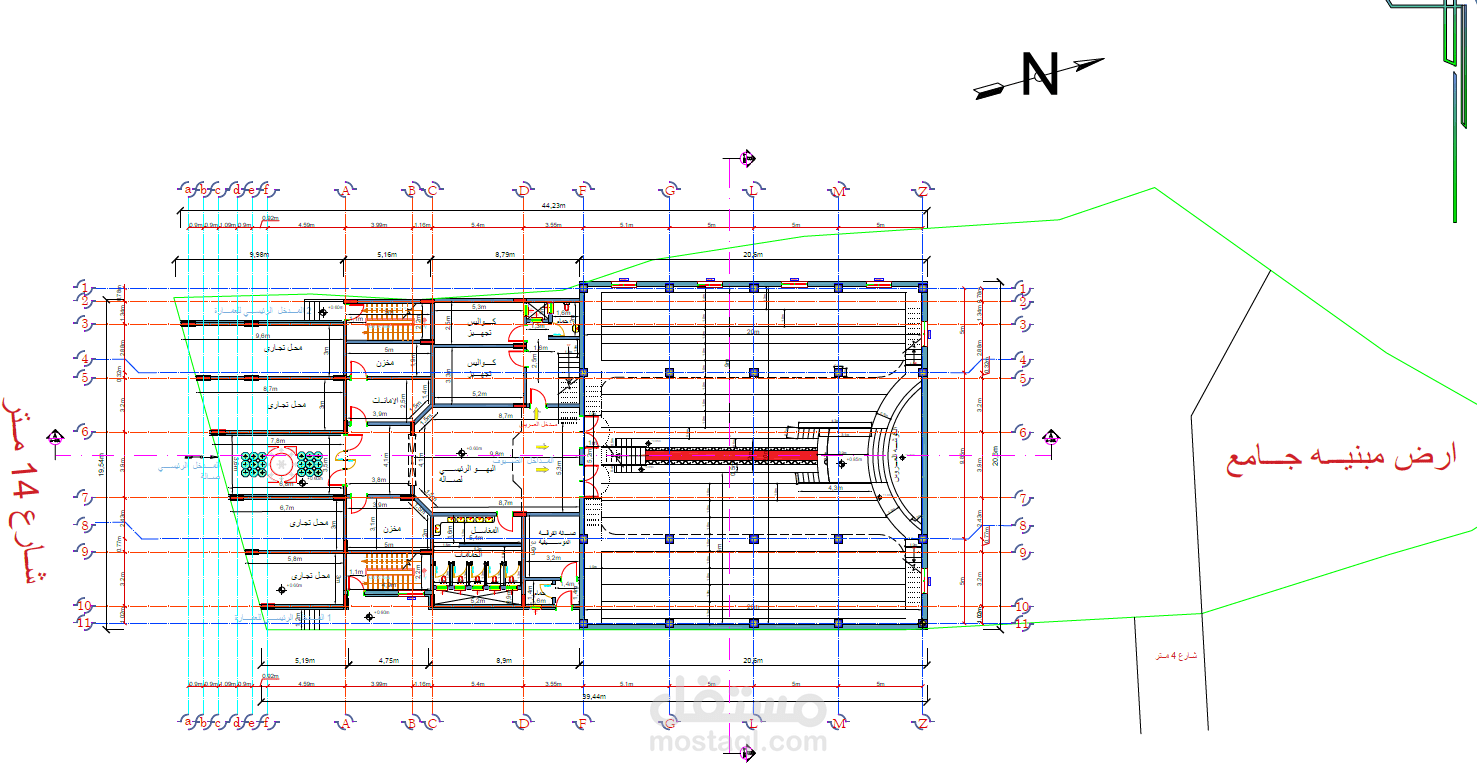Select the red catwalk strip in the hall
This screenshot has width=1477, height=772.
pos(733,455)
